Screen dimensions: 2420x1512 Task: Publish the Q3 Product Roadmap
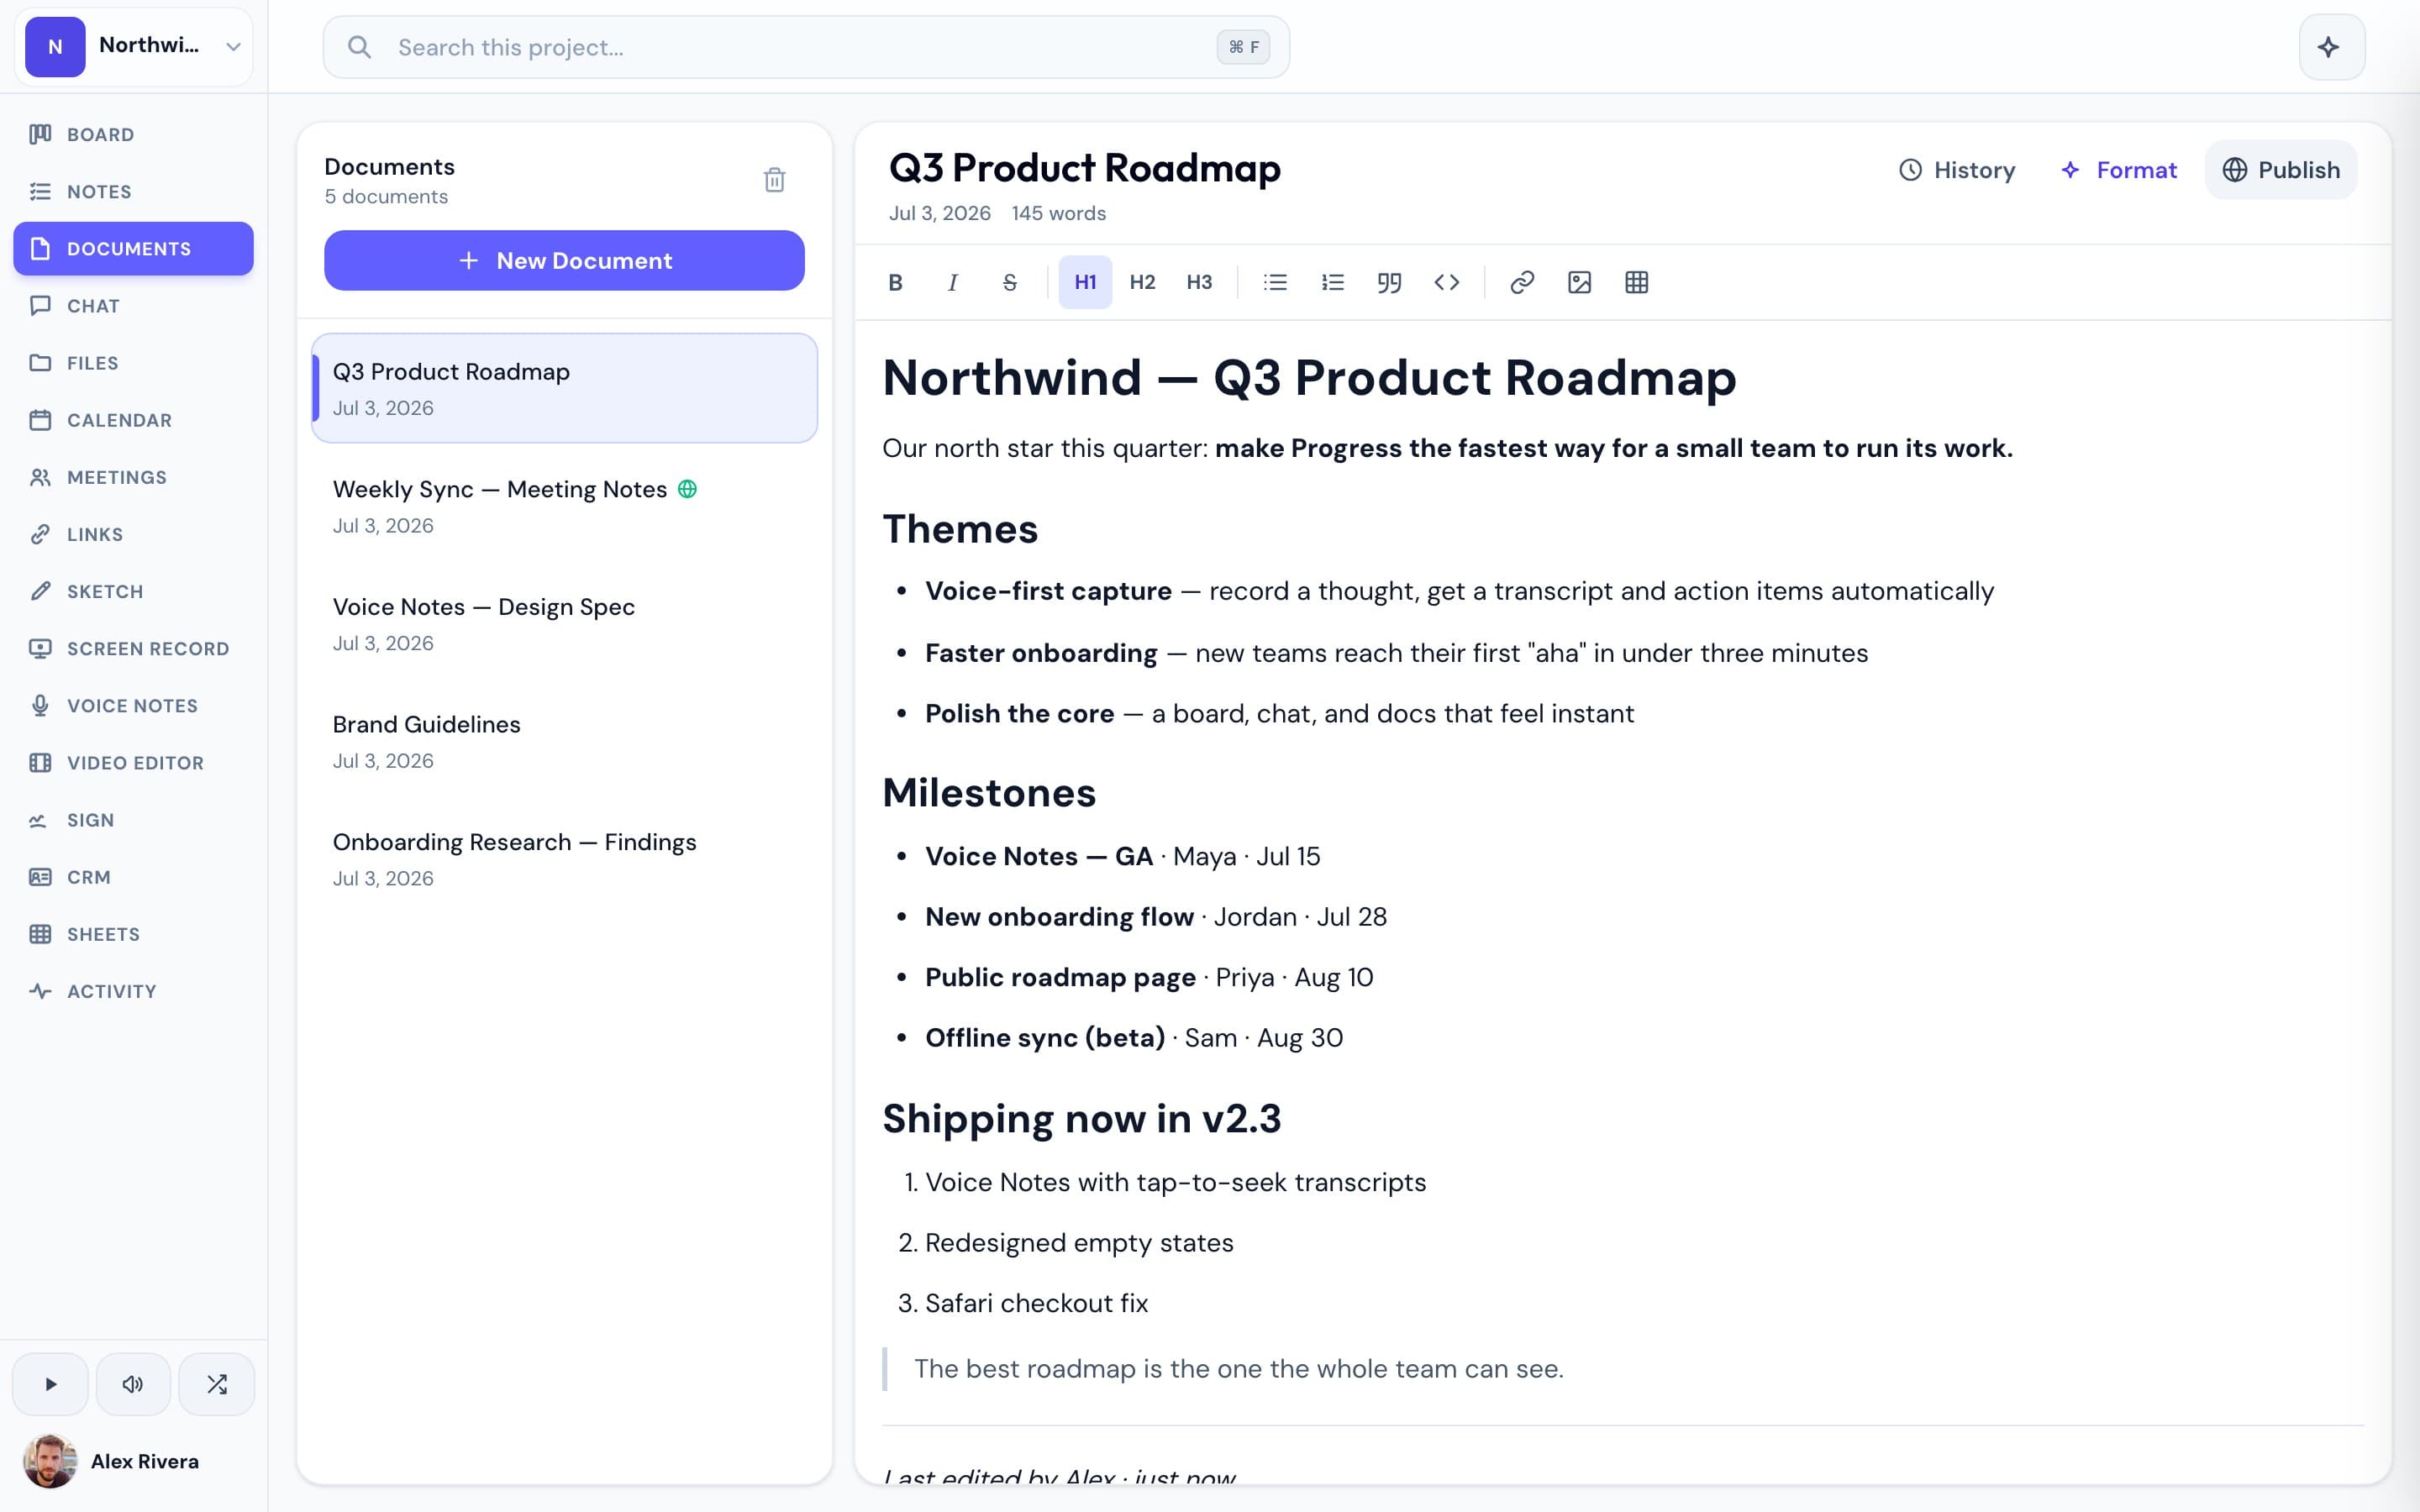[2280, 170]
